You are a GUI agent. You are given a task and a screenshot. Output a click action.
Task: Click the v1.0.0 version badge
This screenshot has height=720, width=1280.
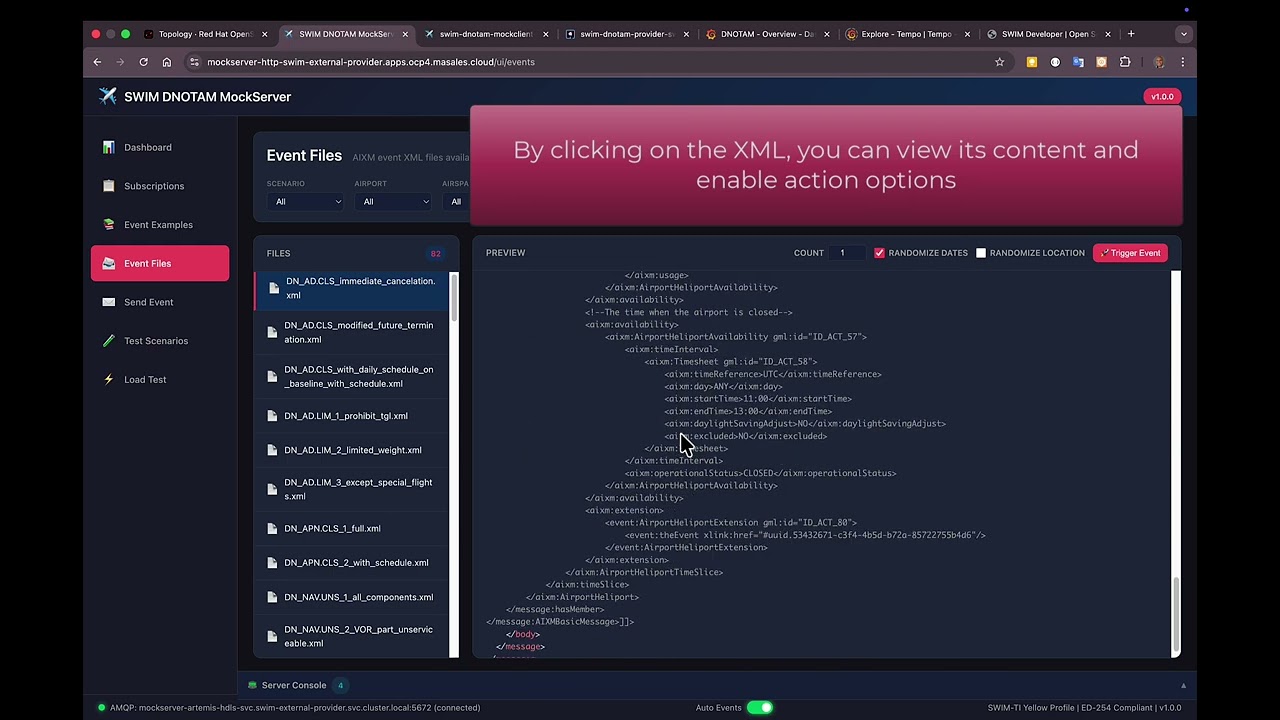[1162, 97]
